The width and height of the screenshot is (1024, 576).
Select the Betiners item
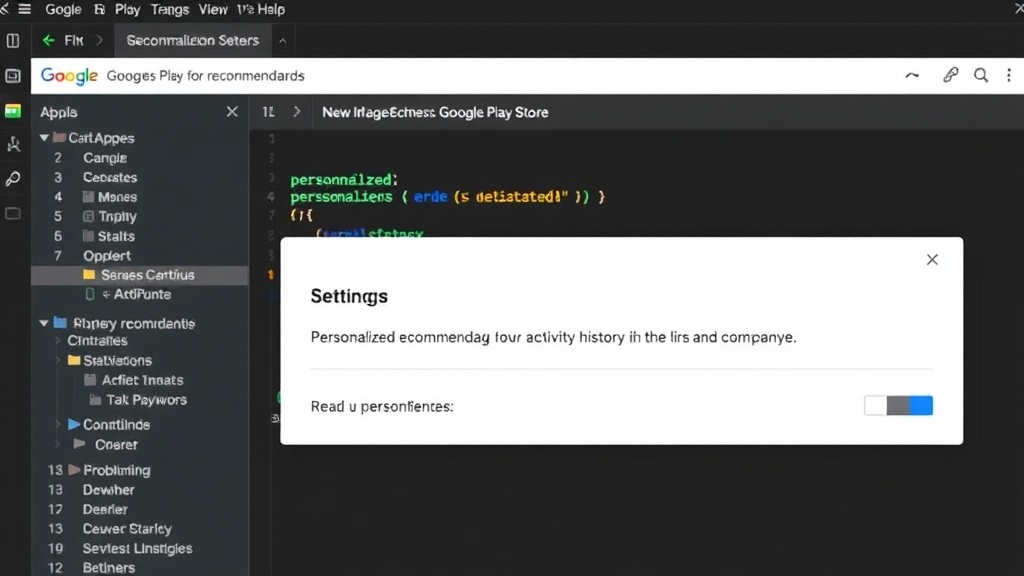[108, 568]
